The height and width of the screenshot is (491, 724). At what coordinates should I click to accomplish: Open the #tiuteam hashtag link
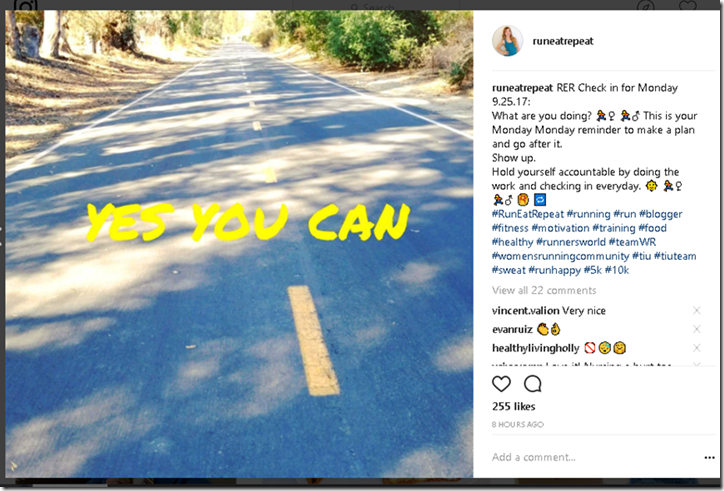point(675,256)
